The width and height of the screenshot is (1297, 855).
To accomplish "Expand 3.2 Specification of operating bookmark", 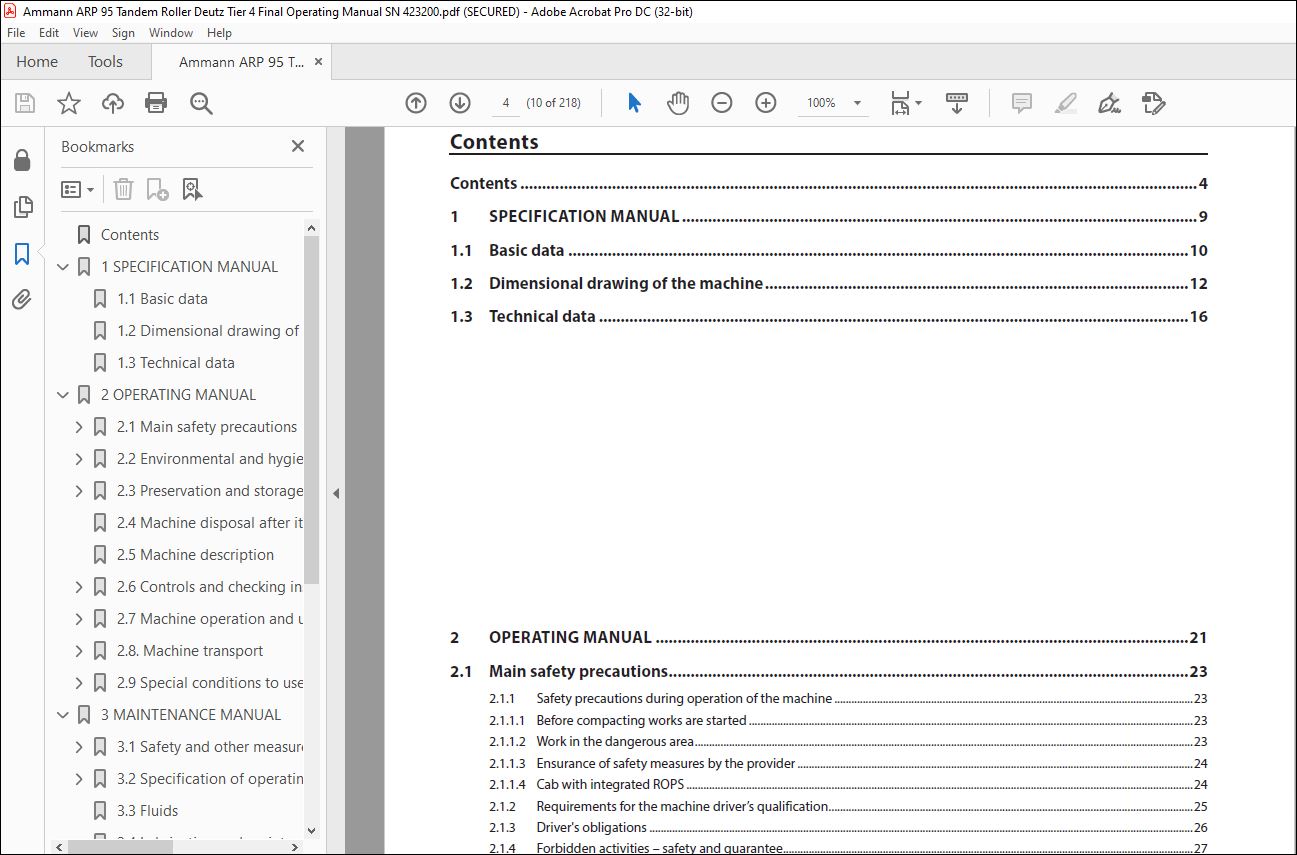I will tap(79, 779).
